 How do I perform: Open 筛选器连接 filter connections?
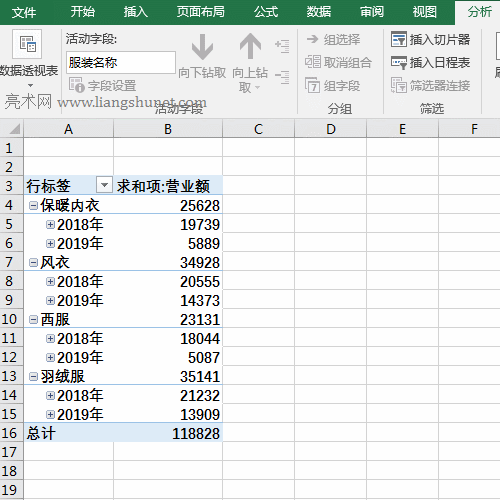[x=431, y=86]
